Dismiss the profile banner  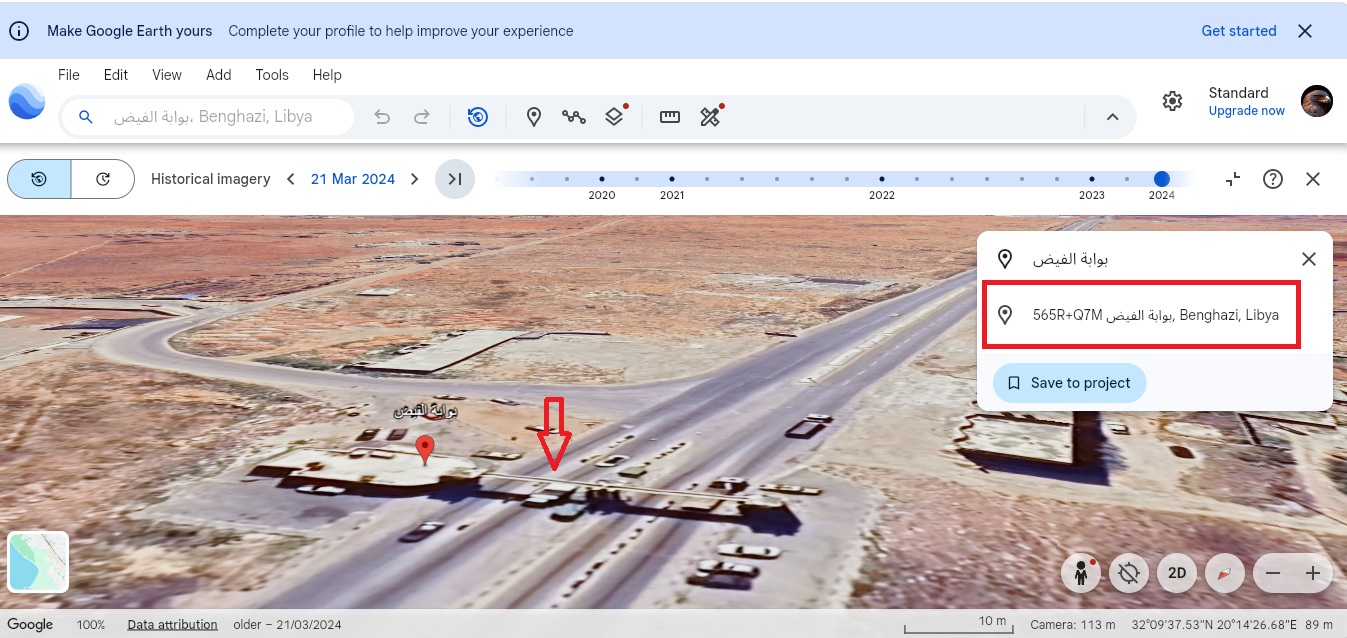pos(1305,31)
